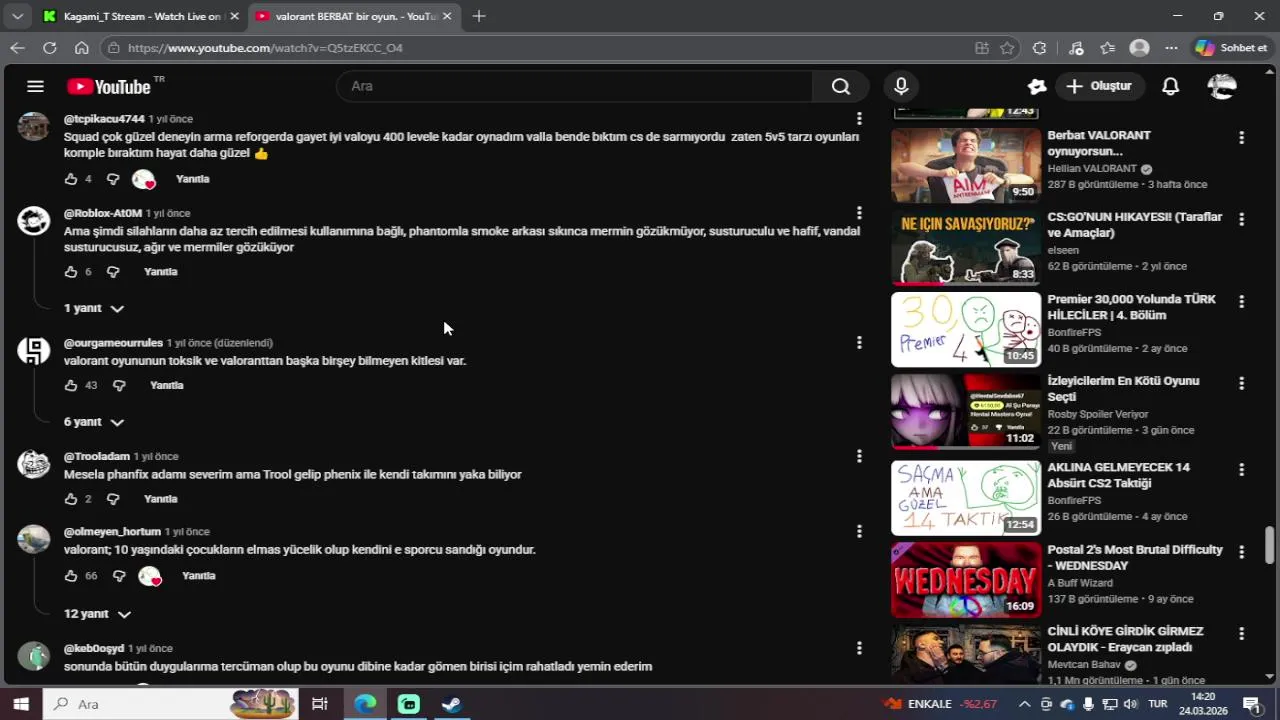Reply to @Roblox-At0M with Yanıtla
The width and height of the screenshot is (1280, 720).
pos(161,272)
